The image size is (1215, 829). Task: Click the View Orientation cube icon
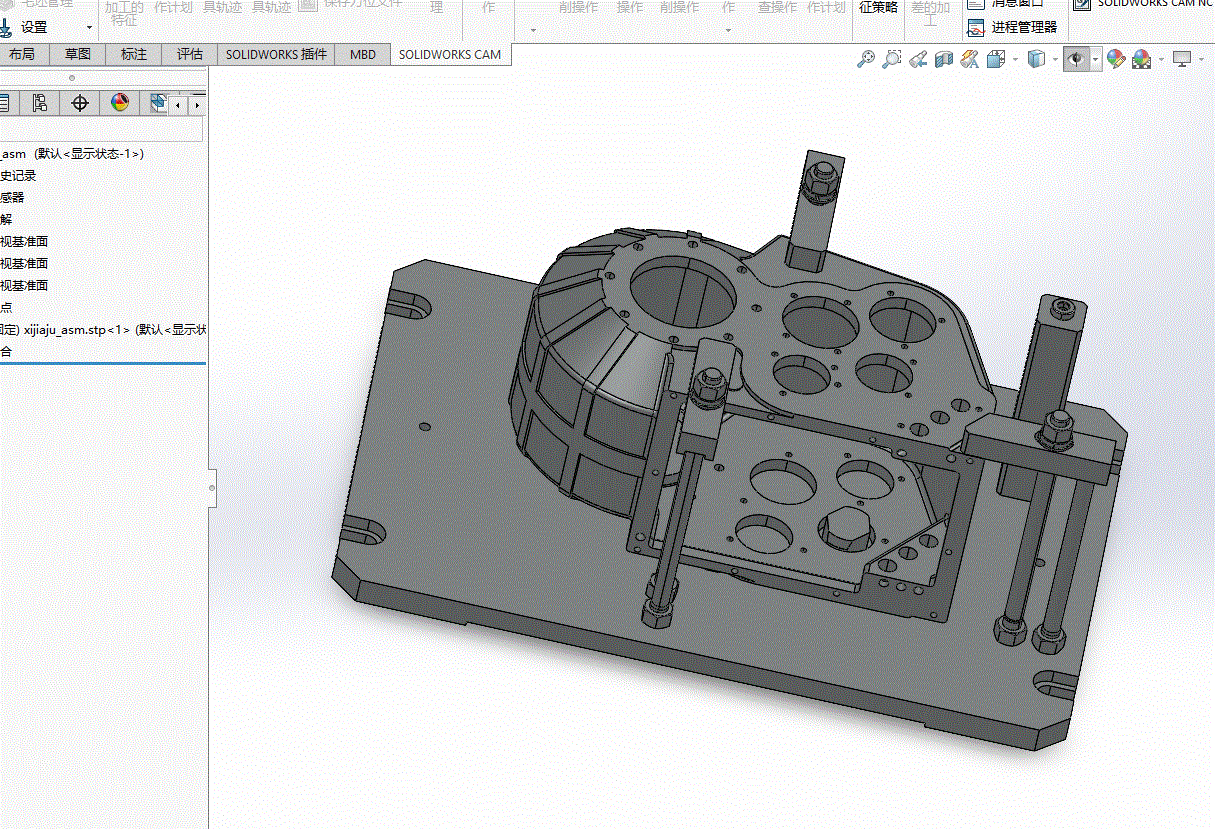(x=996, y=60)
